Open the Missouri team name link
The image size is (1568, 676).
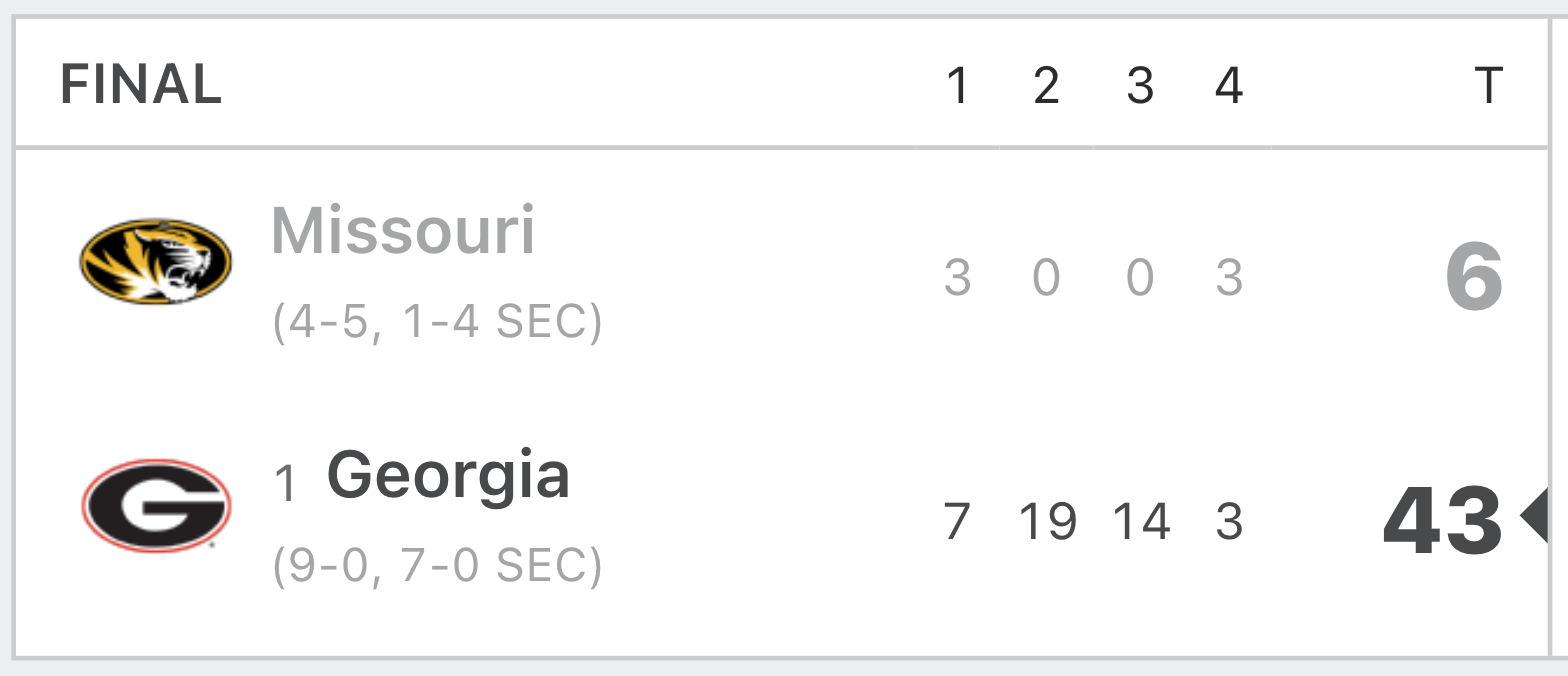point(403,231)
